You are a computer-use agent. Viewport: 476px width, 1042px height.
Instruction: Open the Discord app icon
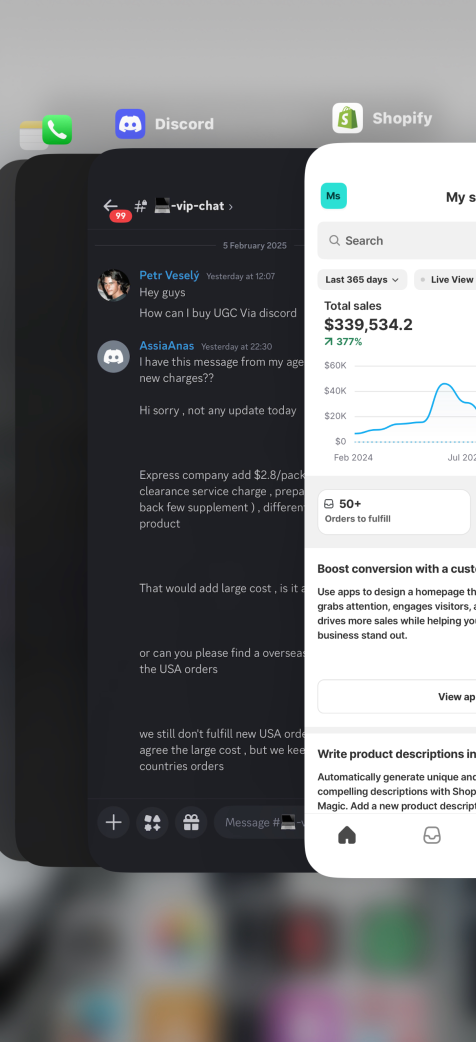coord(130,124)
